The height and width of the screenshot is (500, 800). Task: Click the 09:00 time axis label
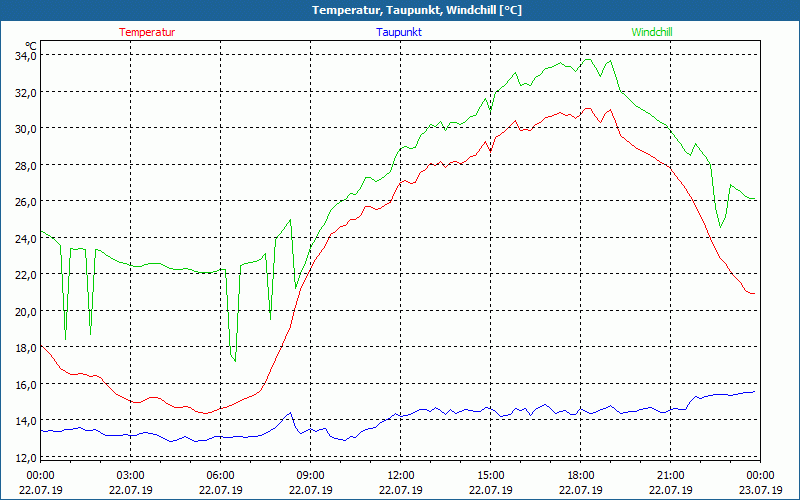pos(311,476)
